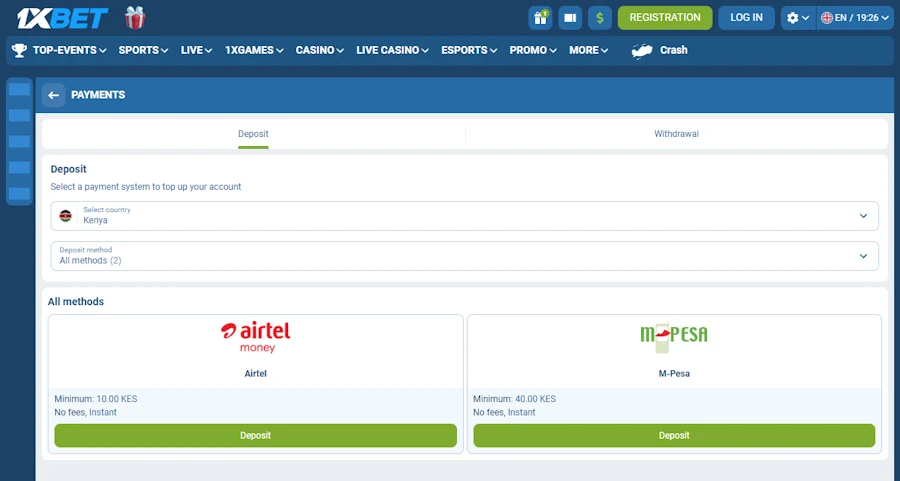Click the Crash game plane icon
The height and width of the screenshot is (481, 900).
642,51
